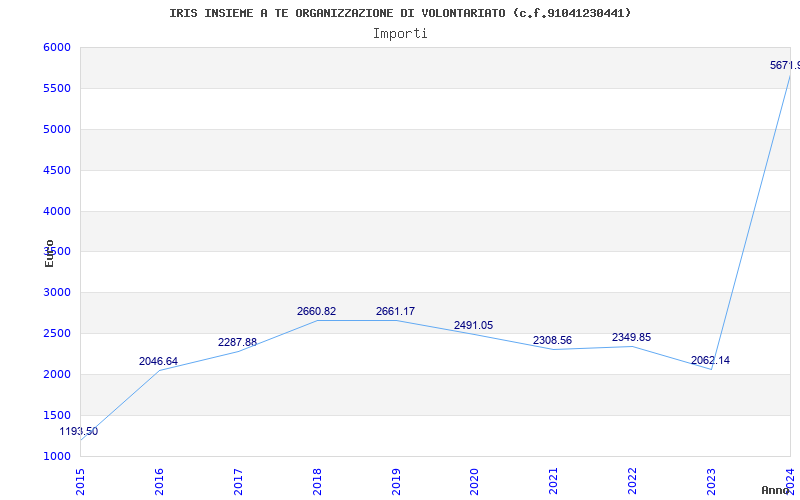The width and height of the screenshot is (800, 500).
Task: Click the data label 2062.14
Action: [710, 361]
